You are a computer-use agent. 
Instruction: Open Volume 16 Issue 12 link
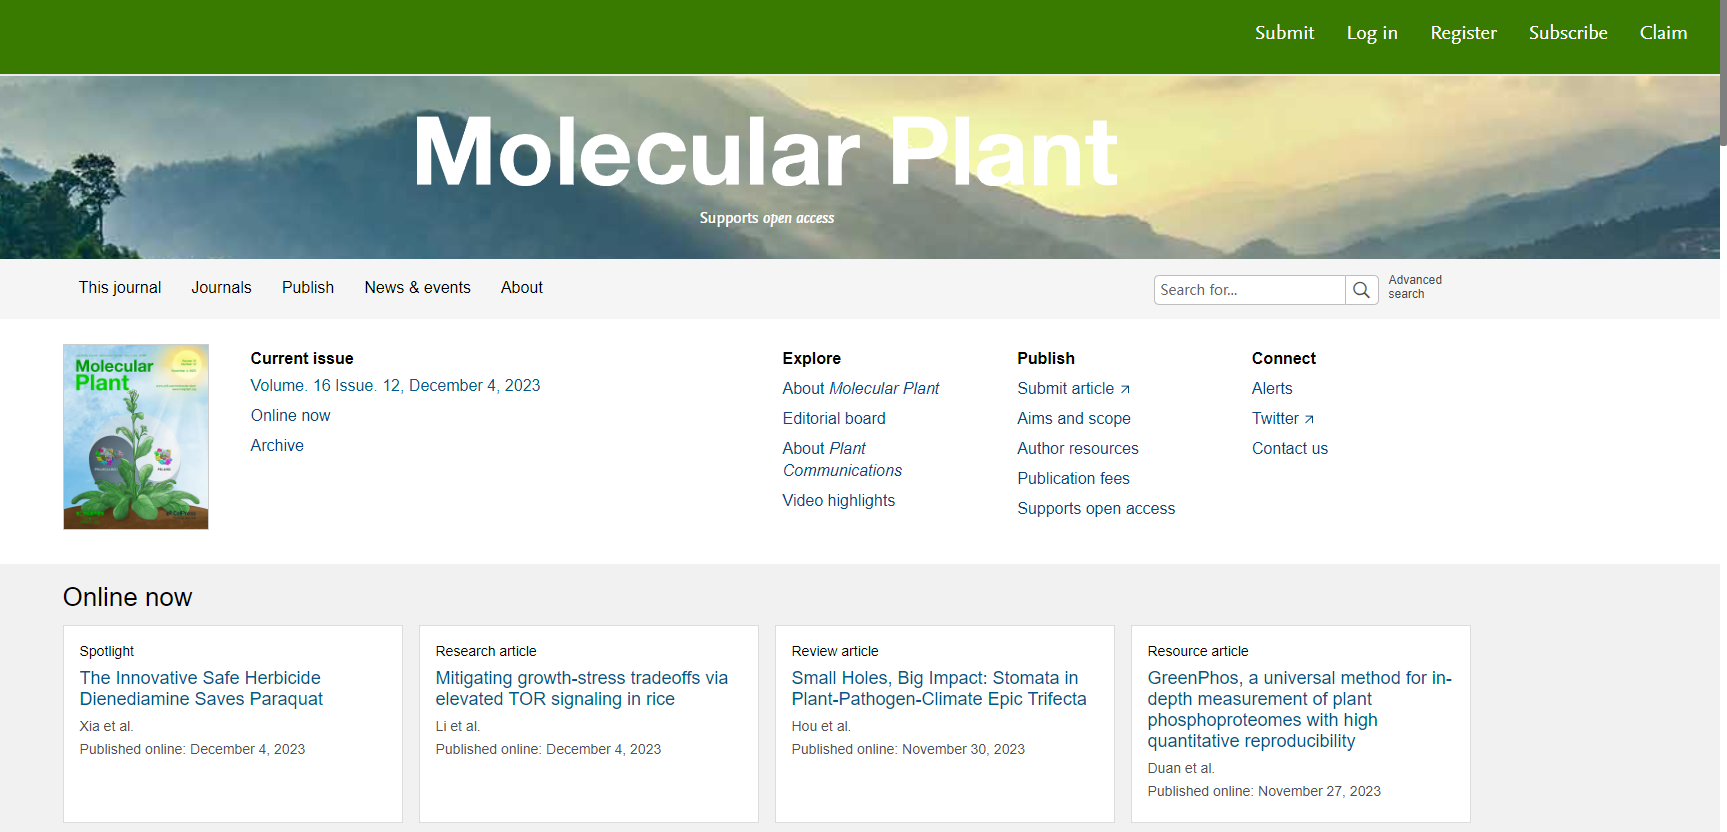click(x=395, y=386)
